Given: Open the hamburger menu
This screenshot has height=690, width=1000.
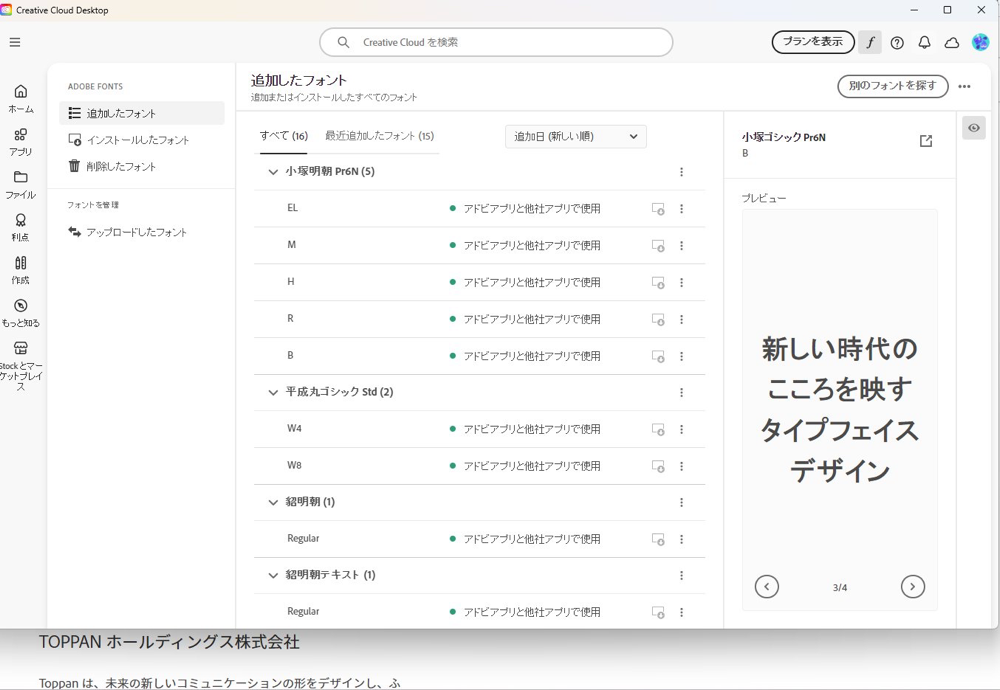Looking at the screenshot, I should click(15, 42).
